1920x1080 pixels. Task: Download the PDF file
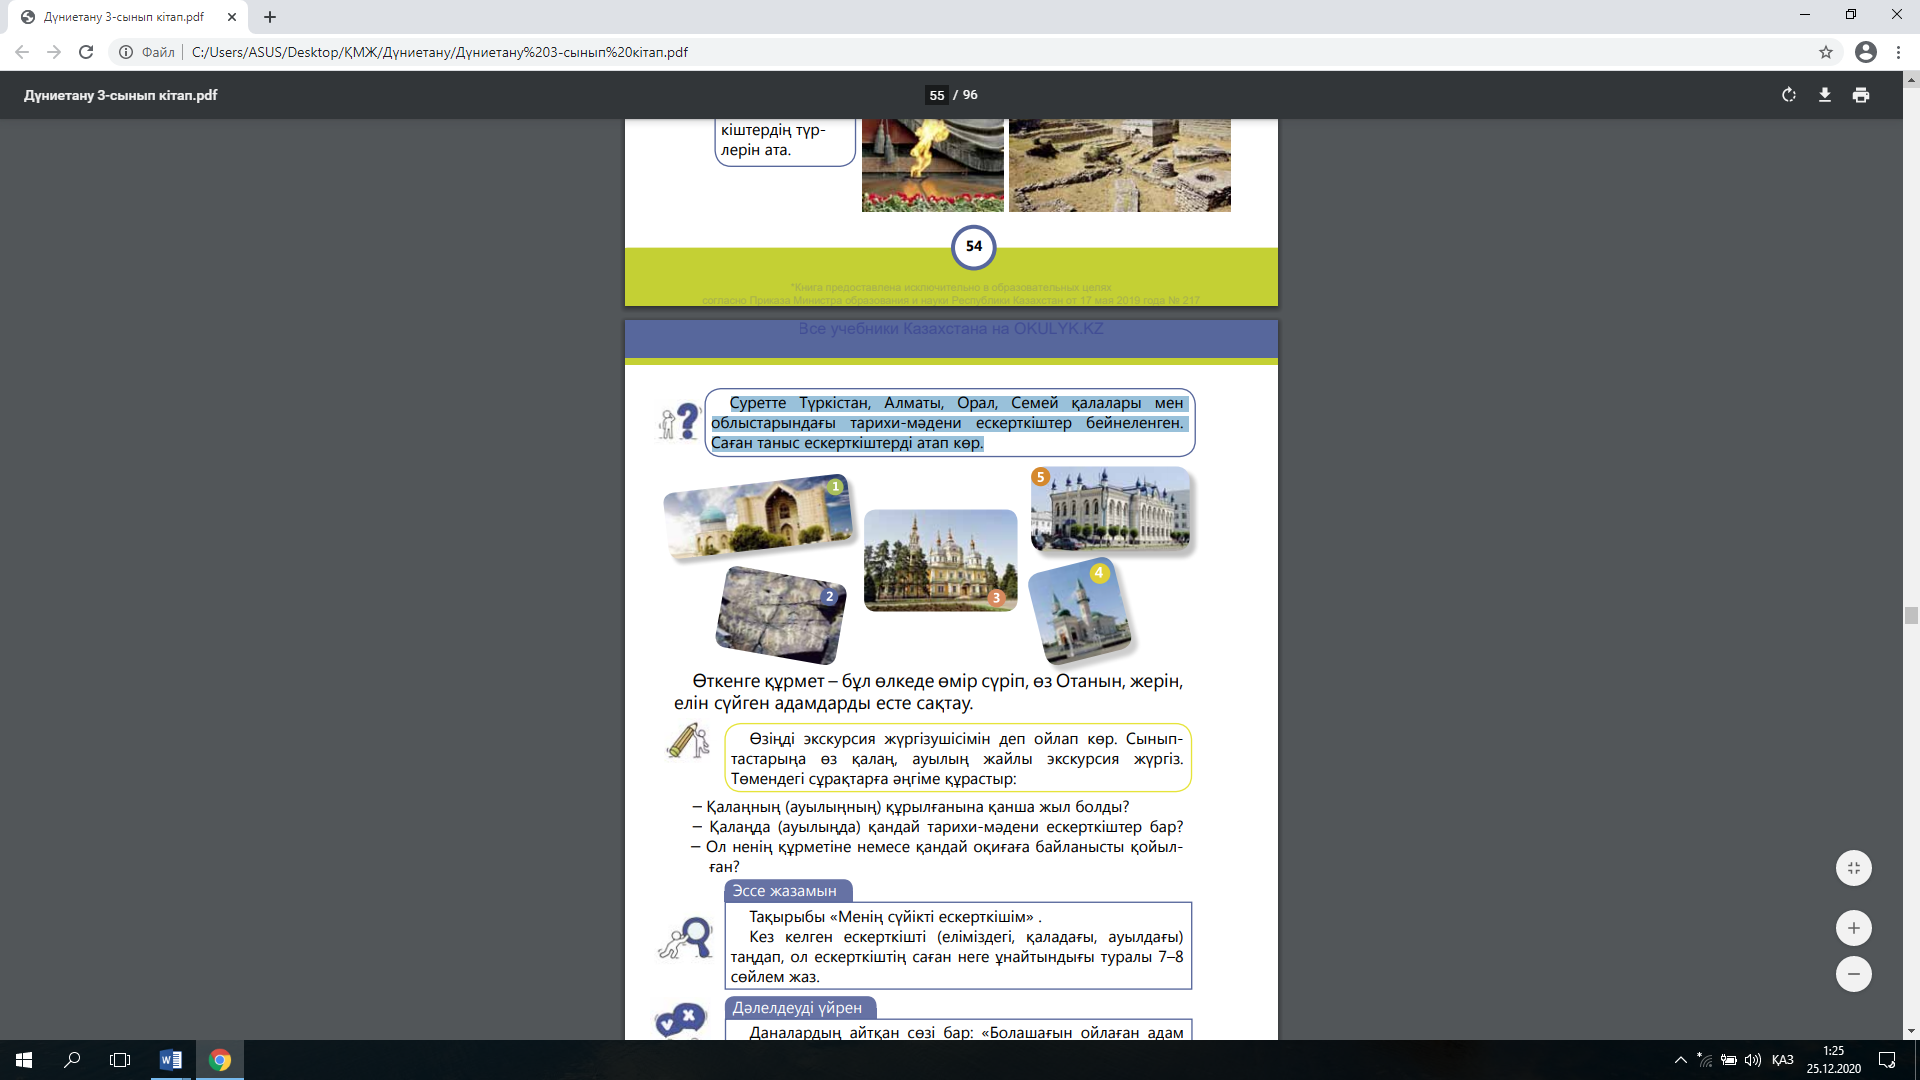coord(1825,95)
